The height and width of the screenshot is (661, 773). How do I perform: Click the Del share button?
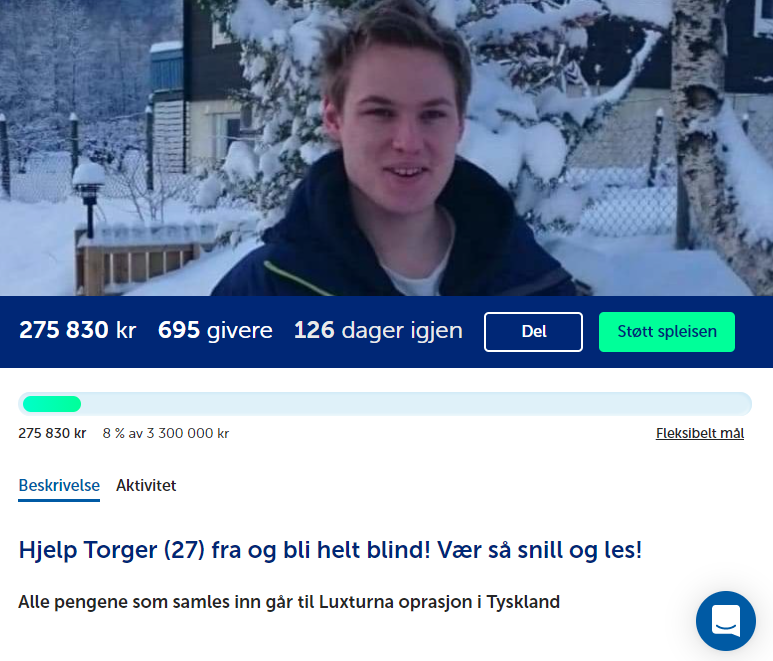click(x=533, y=332)
